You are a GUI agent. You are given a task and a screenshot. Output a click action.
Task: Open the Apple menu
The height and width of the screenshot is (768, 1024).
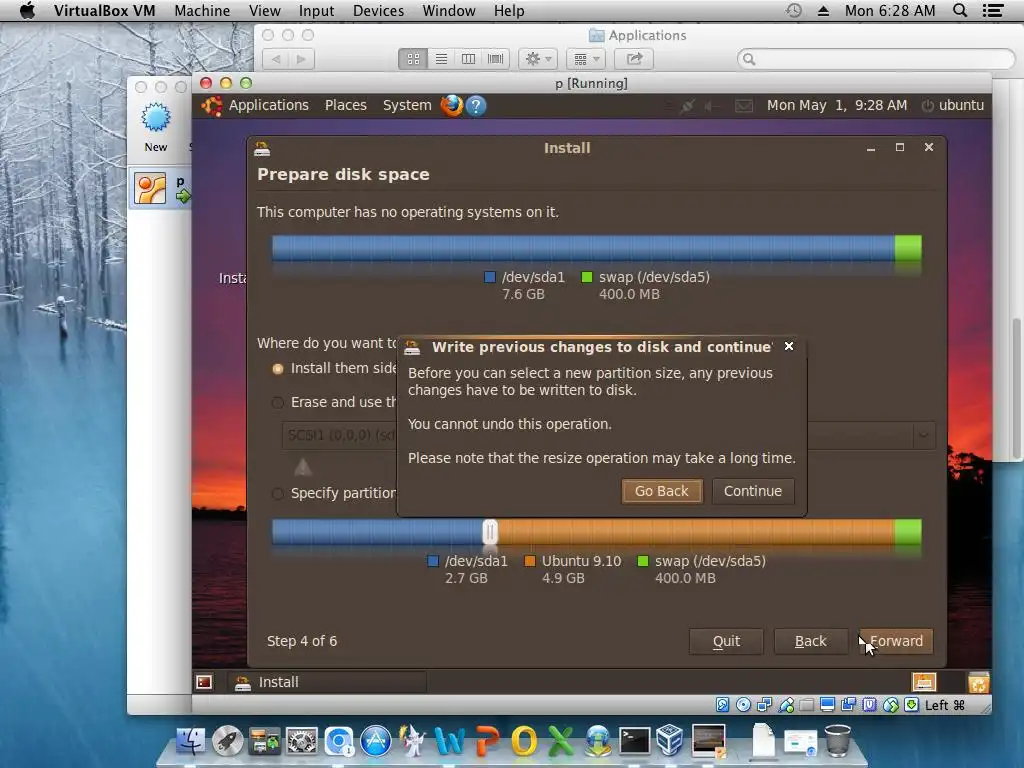[27, 10]
